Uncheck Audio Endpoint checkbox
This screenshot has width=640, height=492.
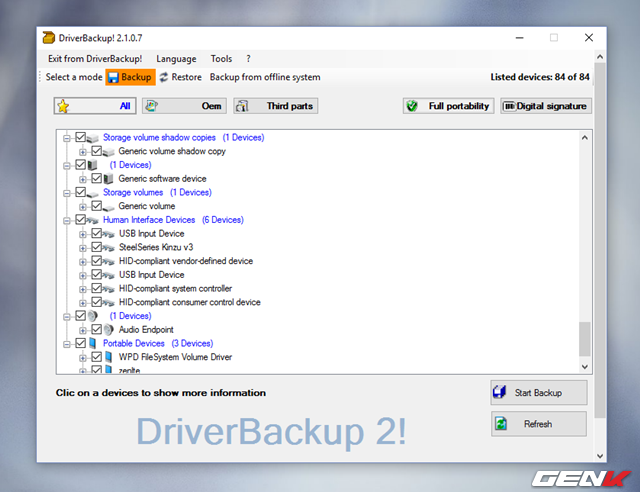(x=96, y=329)
